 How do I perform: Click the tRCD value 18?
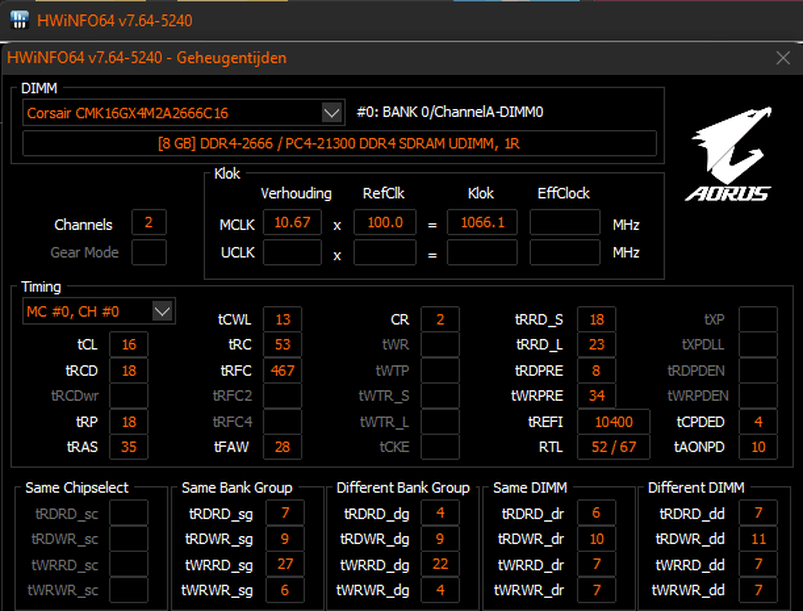click(x=129, y=370)
